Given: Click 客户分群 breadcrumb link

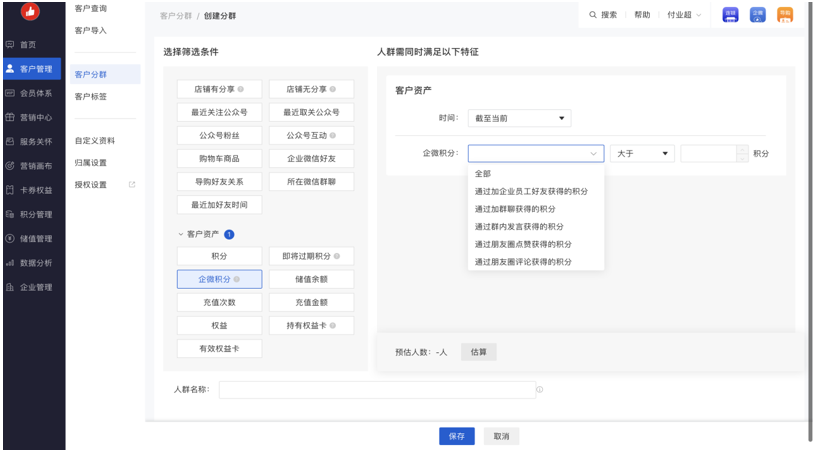Looking at the screenshot, I should point(176,16).
